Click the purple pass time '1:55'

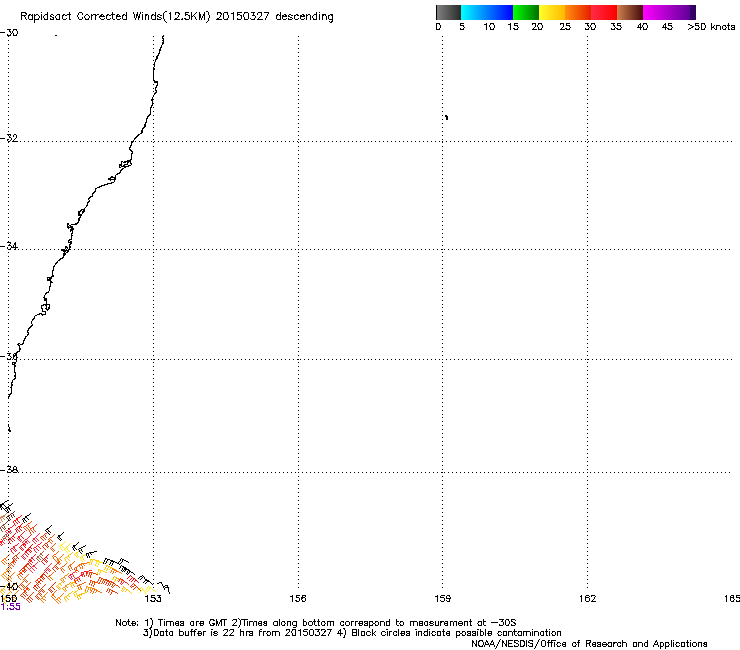tap(10, 607)
